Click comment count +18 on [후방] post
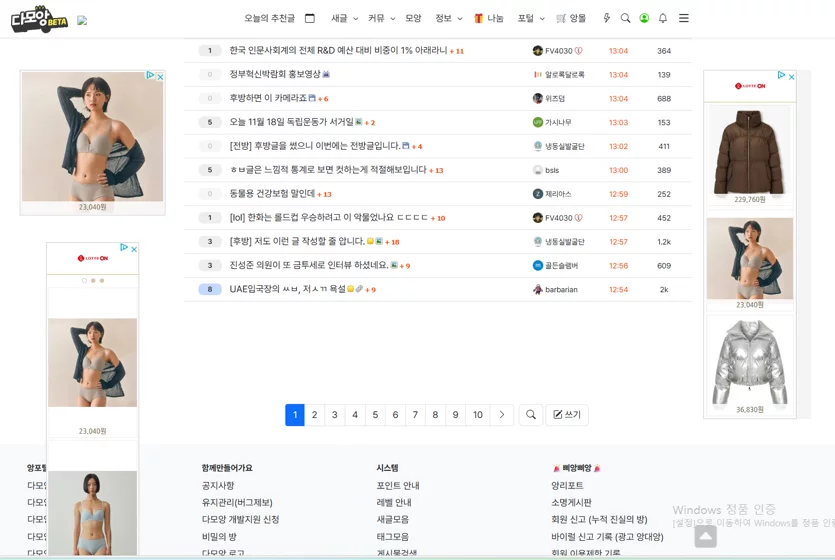835x560 pixels. click(392, 242)
